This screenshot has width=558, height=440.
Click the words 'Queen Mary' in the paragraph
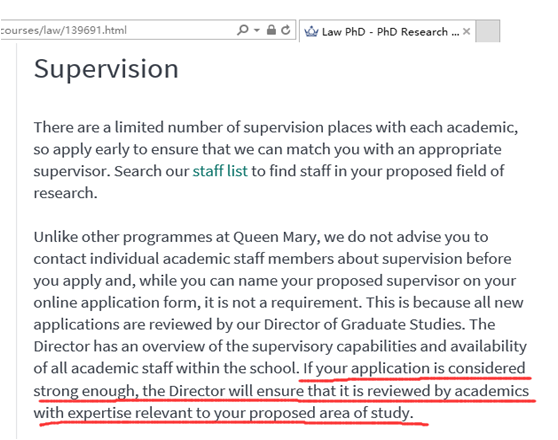point(274,237)
